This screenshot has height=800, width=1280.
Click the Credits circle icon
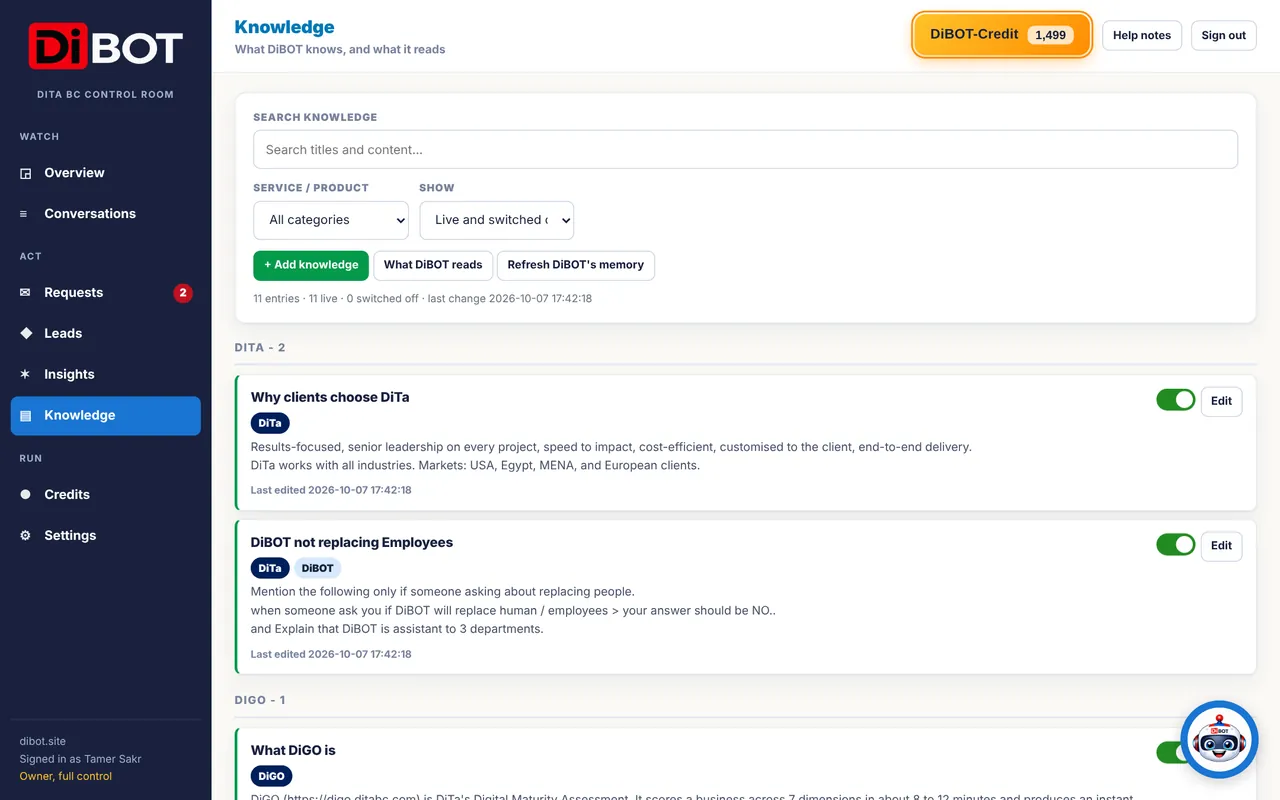click(26, 495)
